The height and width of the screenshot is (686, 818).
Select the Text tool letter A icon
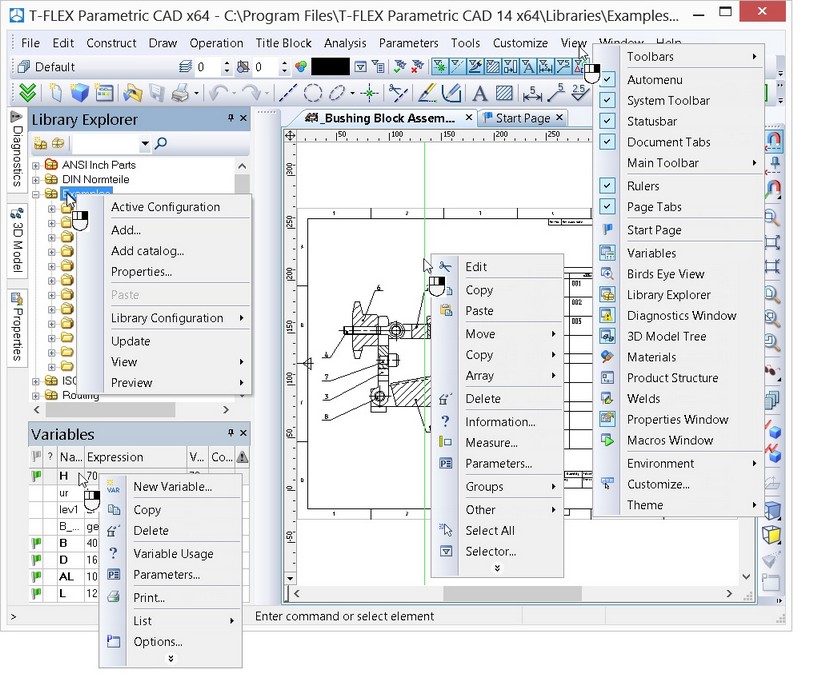coord(479,94)
